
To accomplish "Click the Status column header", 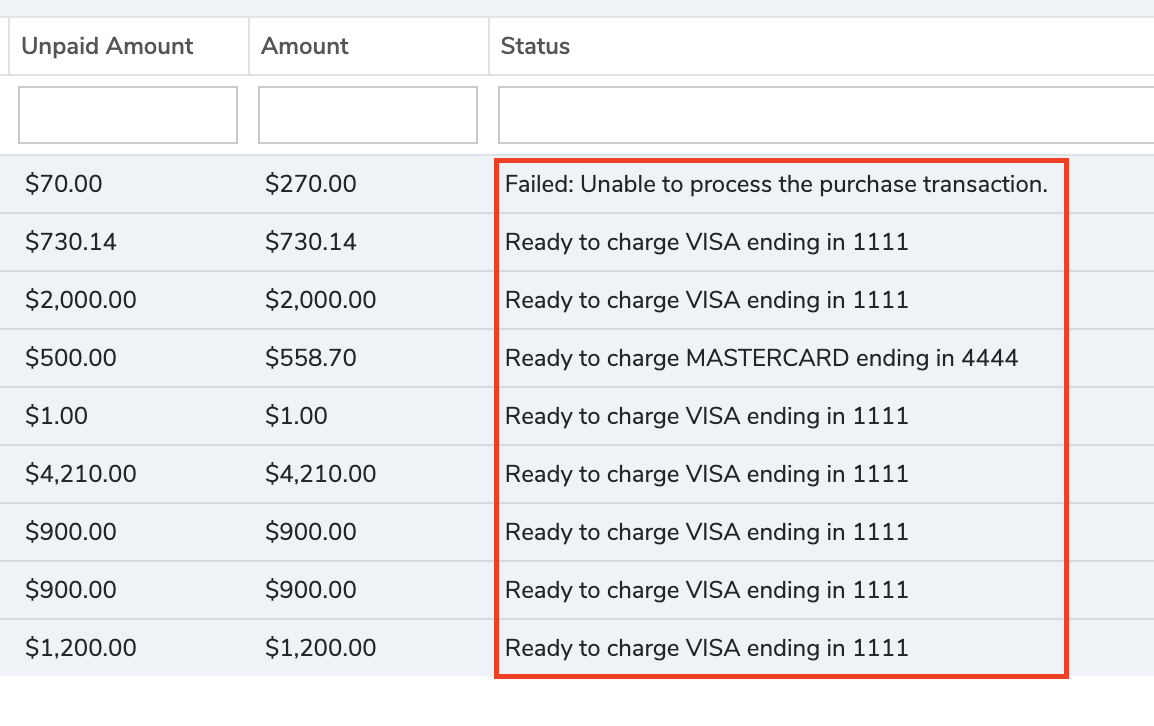I will 535,46.
